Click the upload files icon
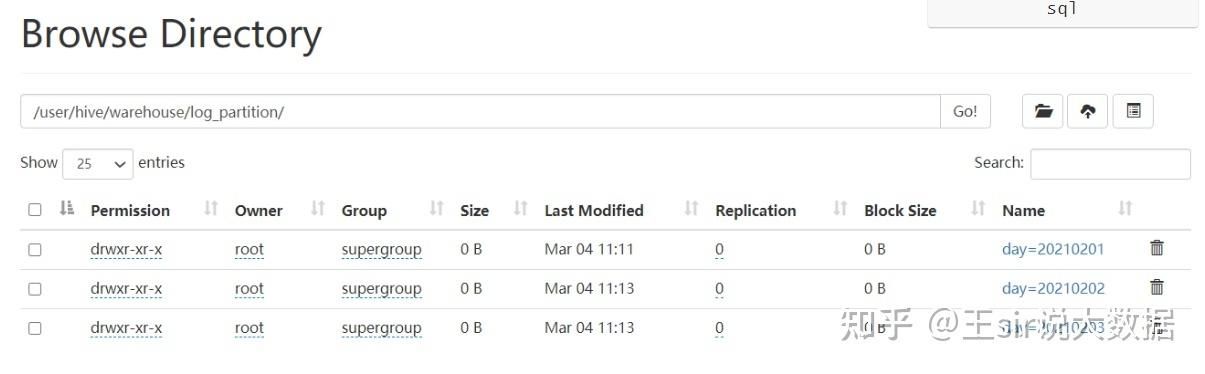The height and width of the screenshot is (374, 1205). 1088,112
